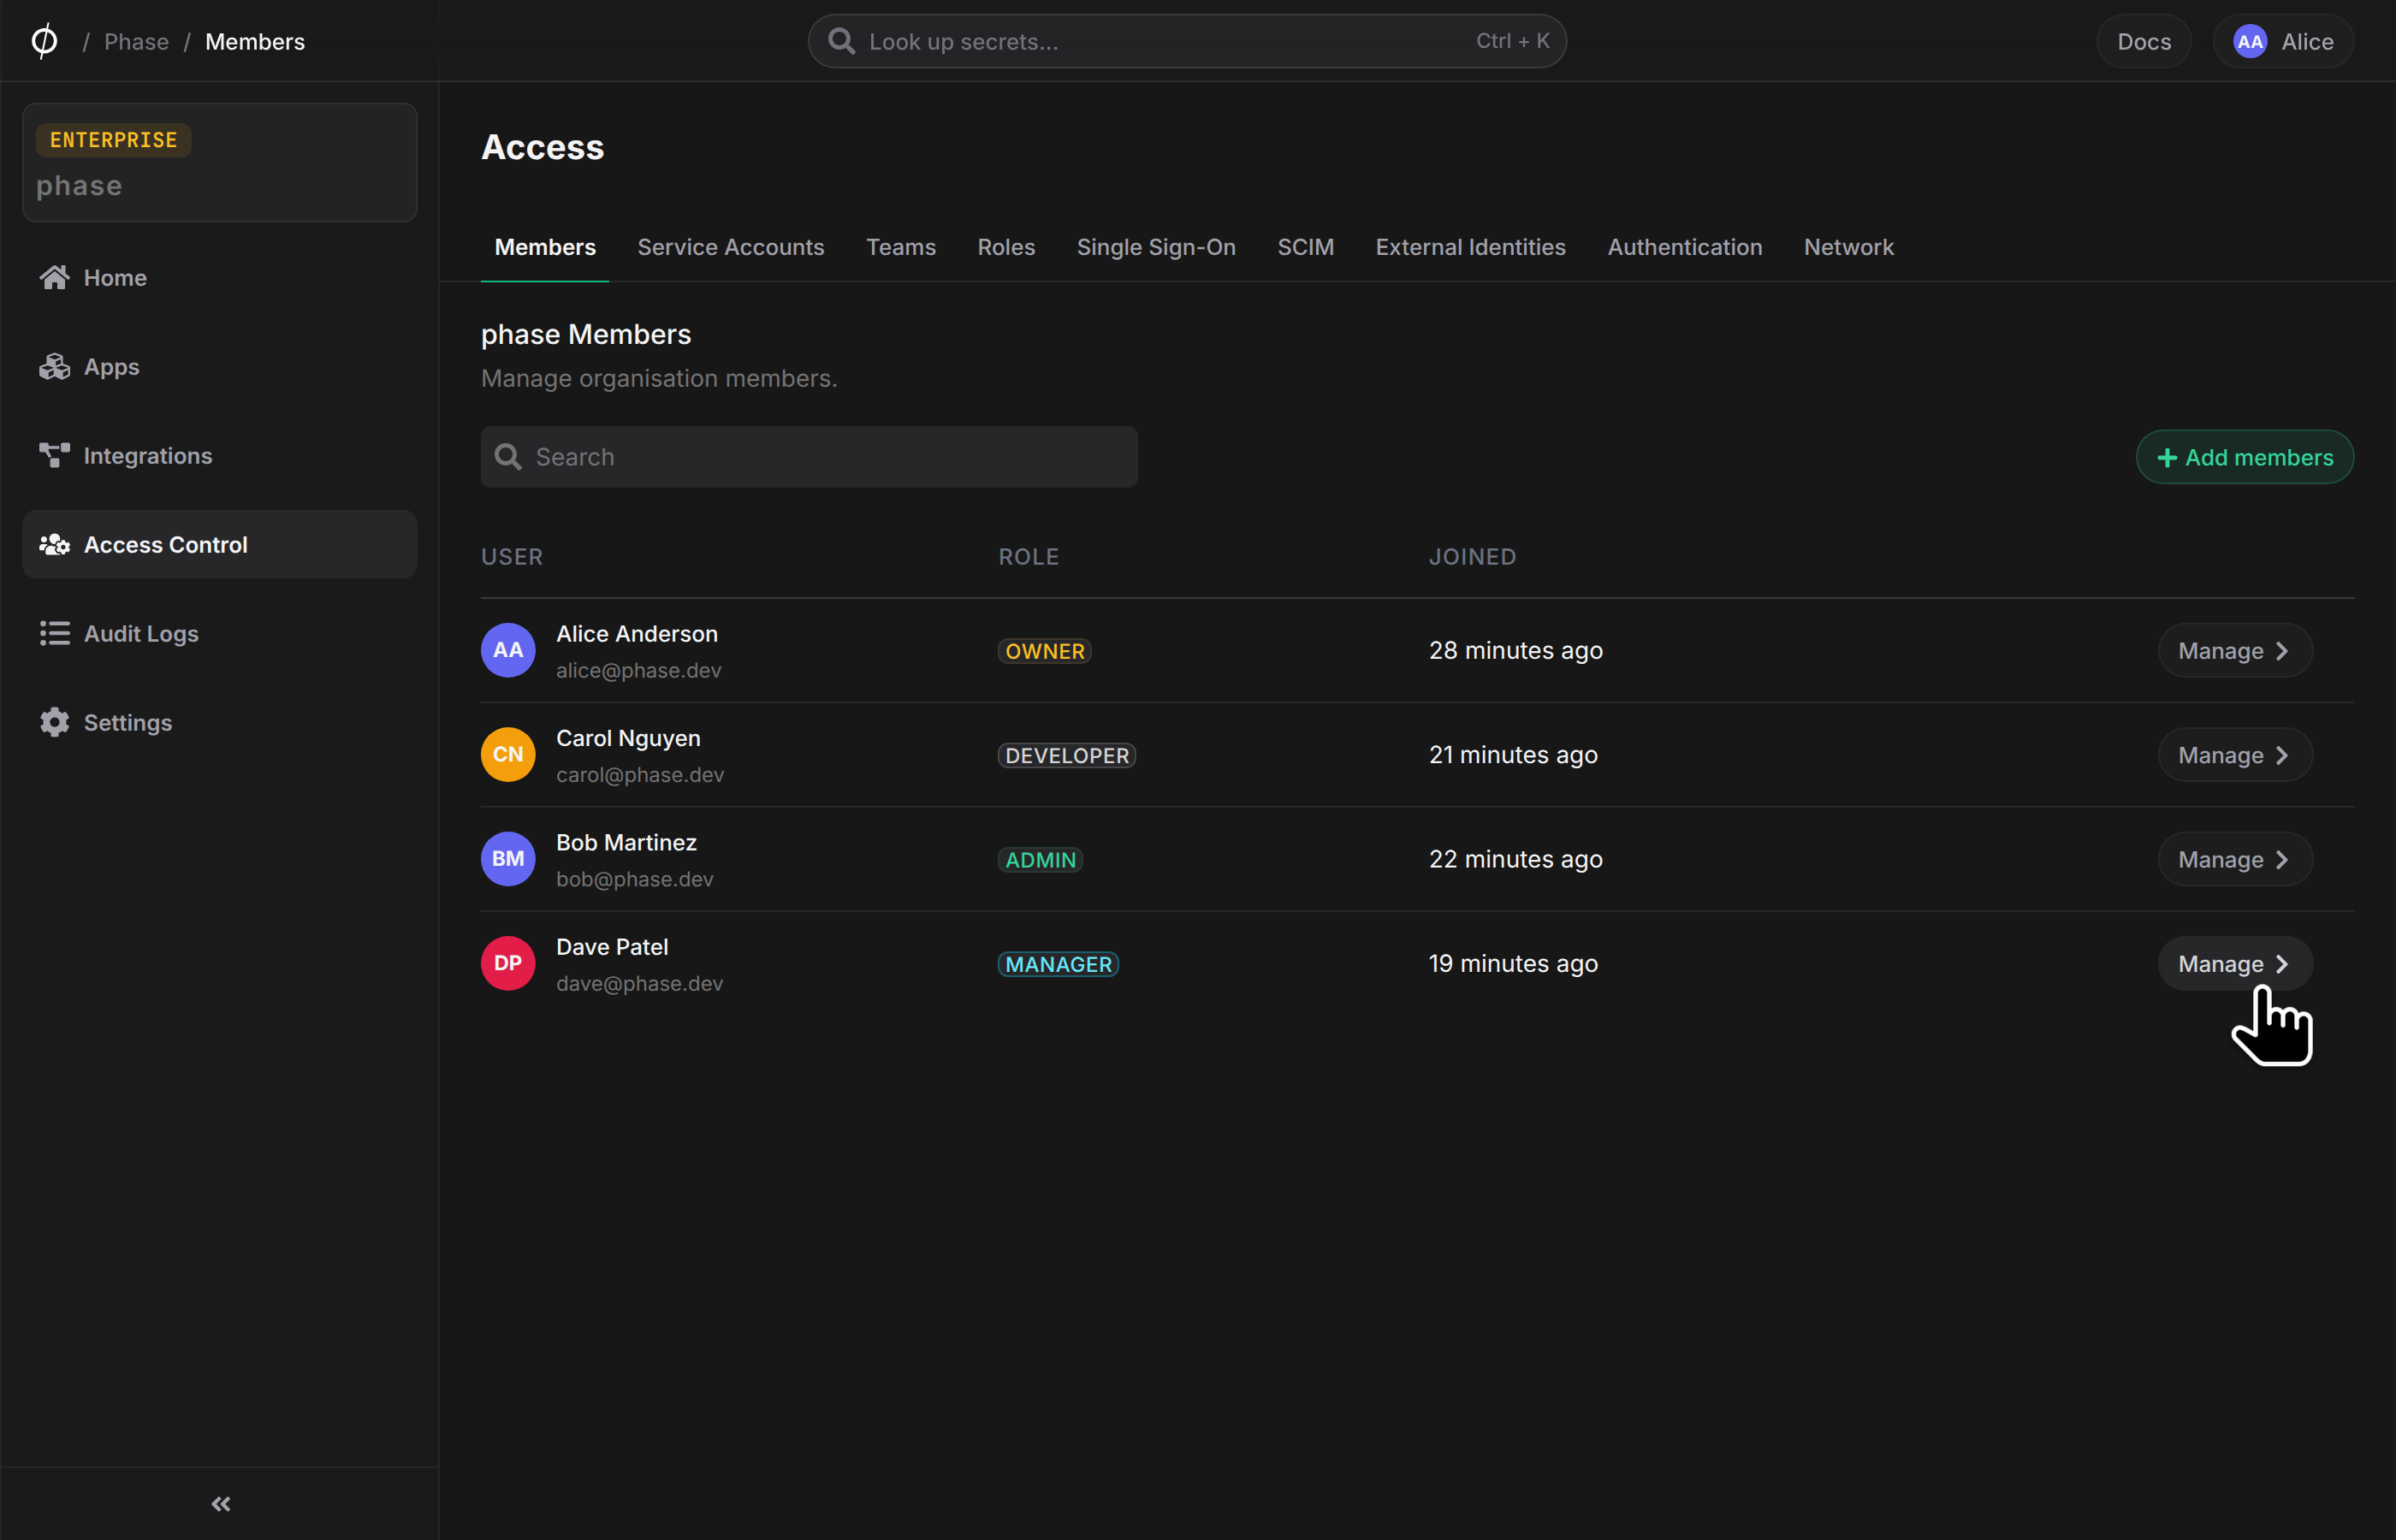Click bob@phase.dev email

pyautogui.click(x=635, y=879)
